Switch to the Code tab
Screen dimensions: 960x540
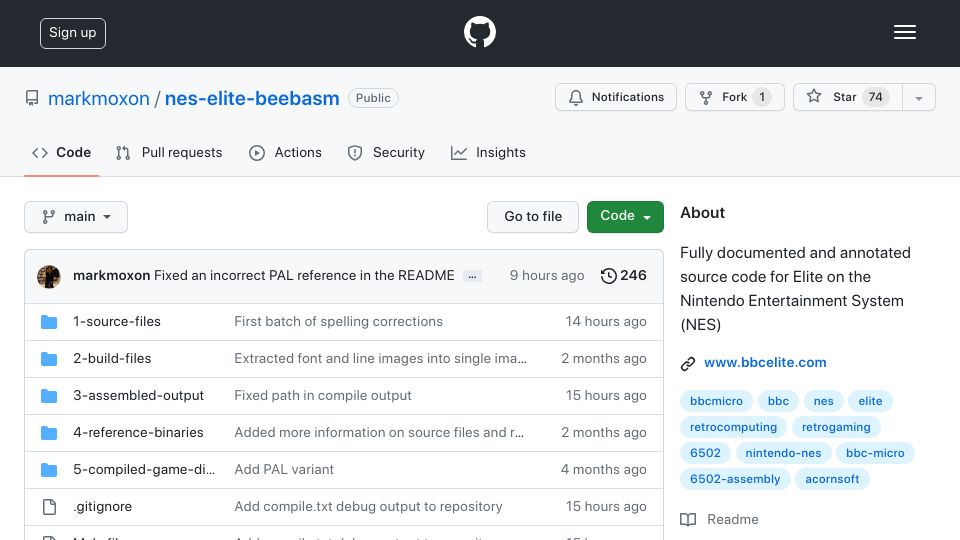tap(61, 152)
